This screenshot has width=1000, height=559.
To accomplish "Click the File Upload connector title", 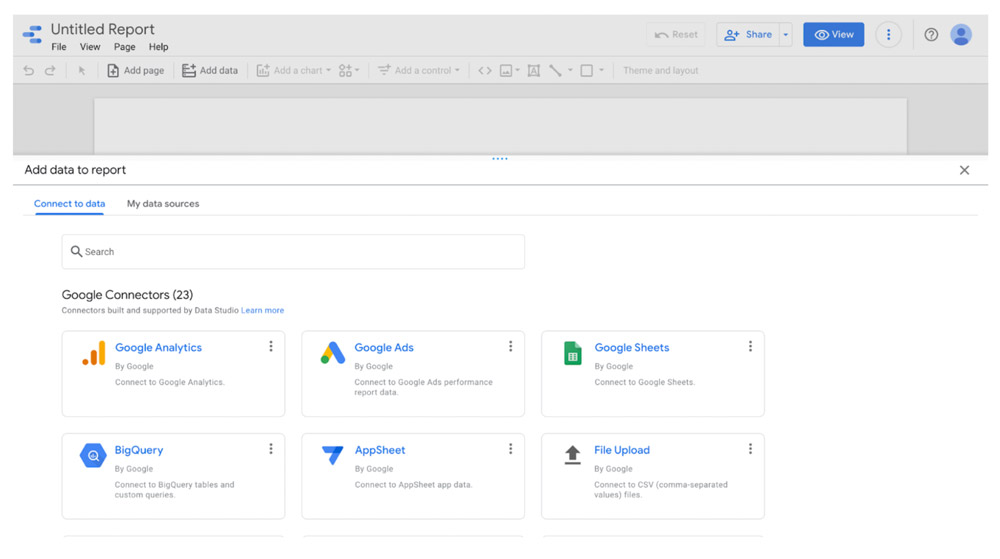I will point(622,450).
